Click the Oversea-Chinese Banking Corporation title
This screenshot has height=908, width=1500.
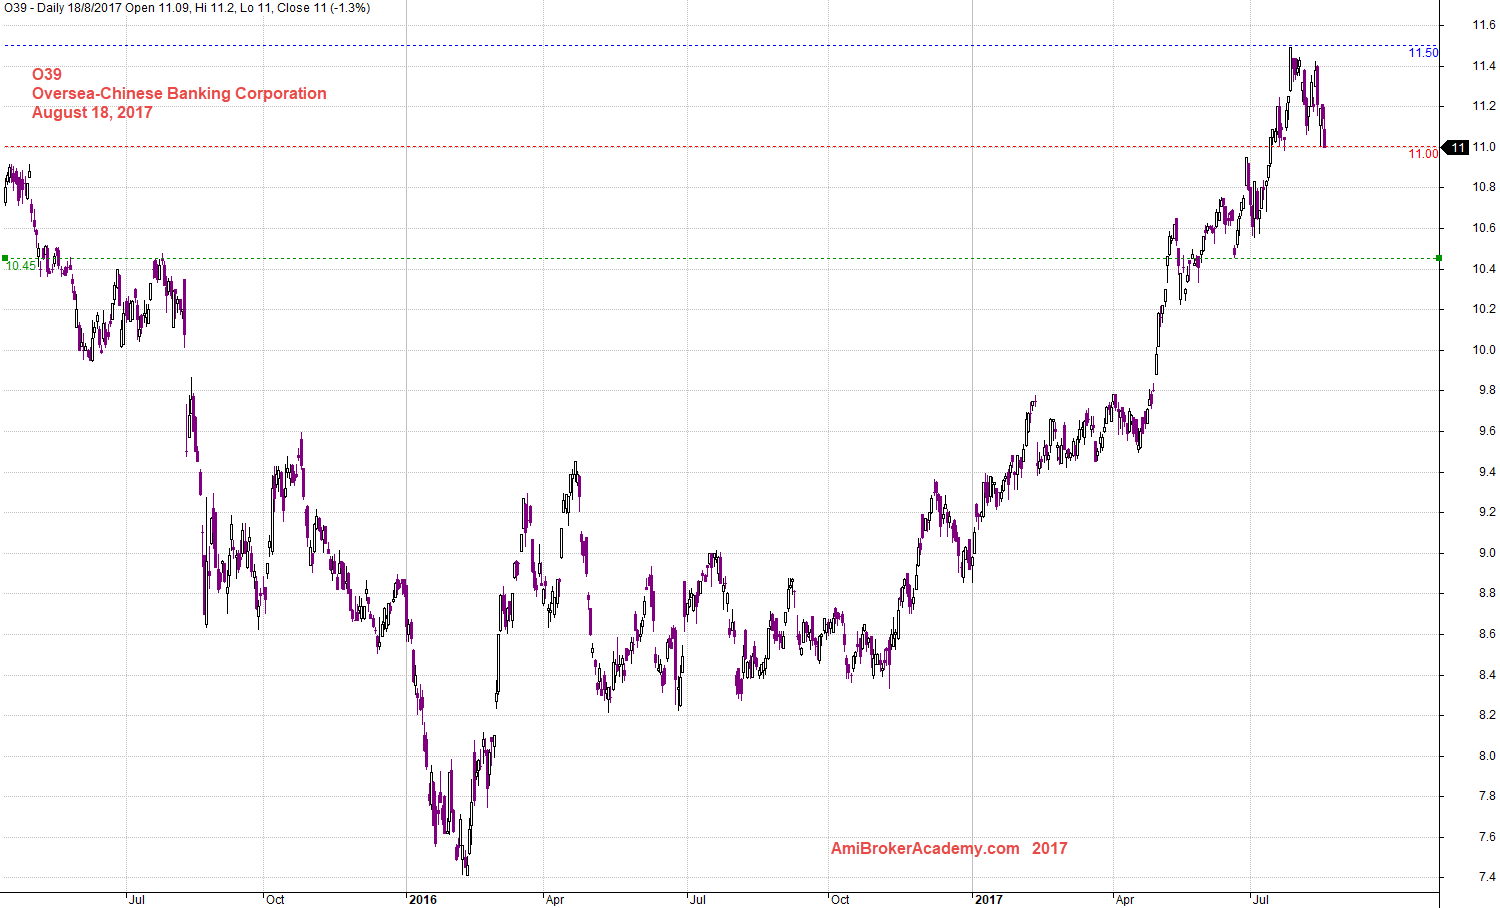coord(179,93)
